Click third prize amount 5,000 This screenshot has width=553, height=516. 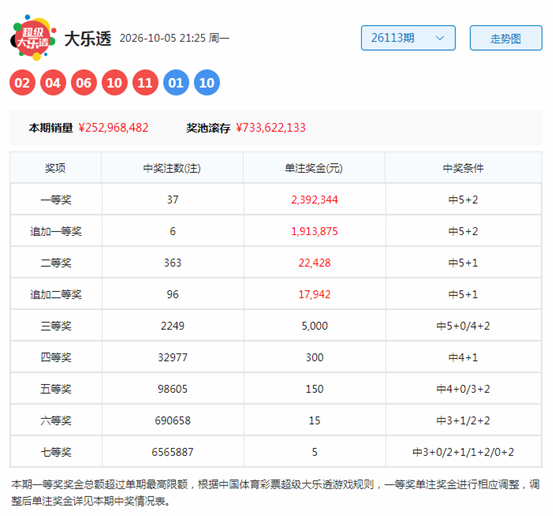314,326
